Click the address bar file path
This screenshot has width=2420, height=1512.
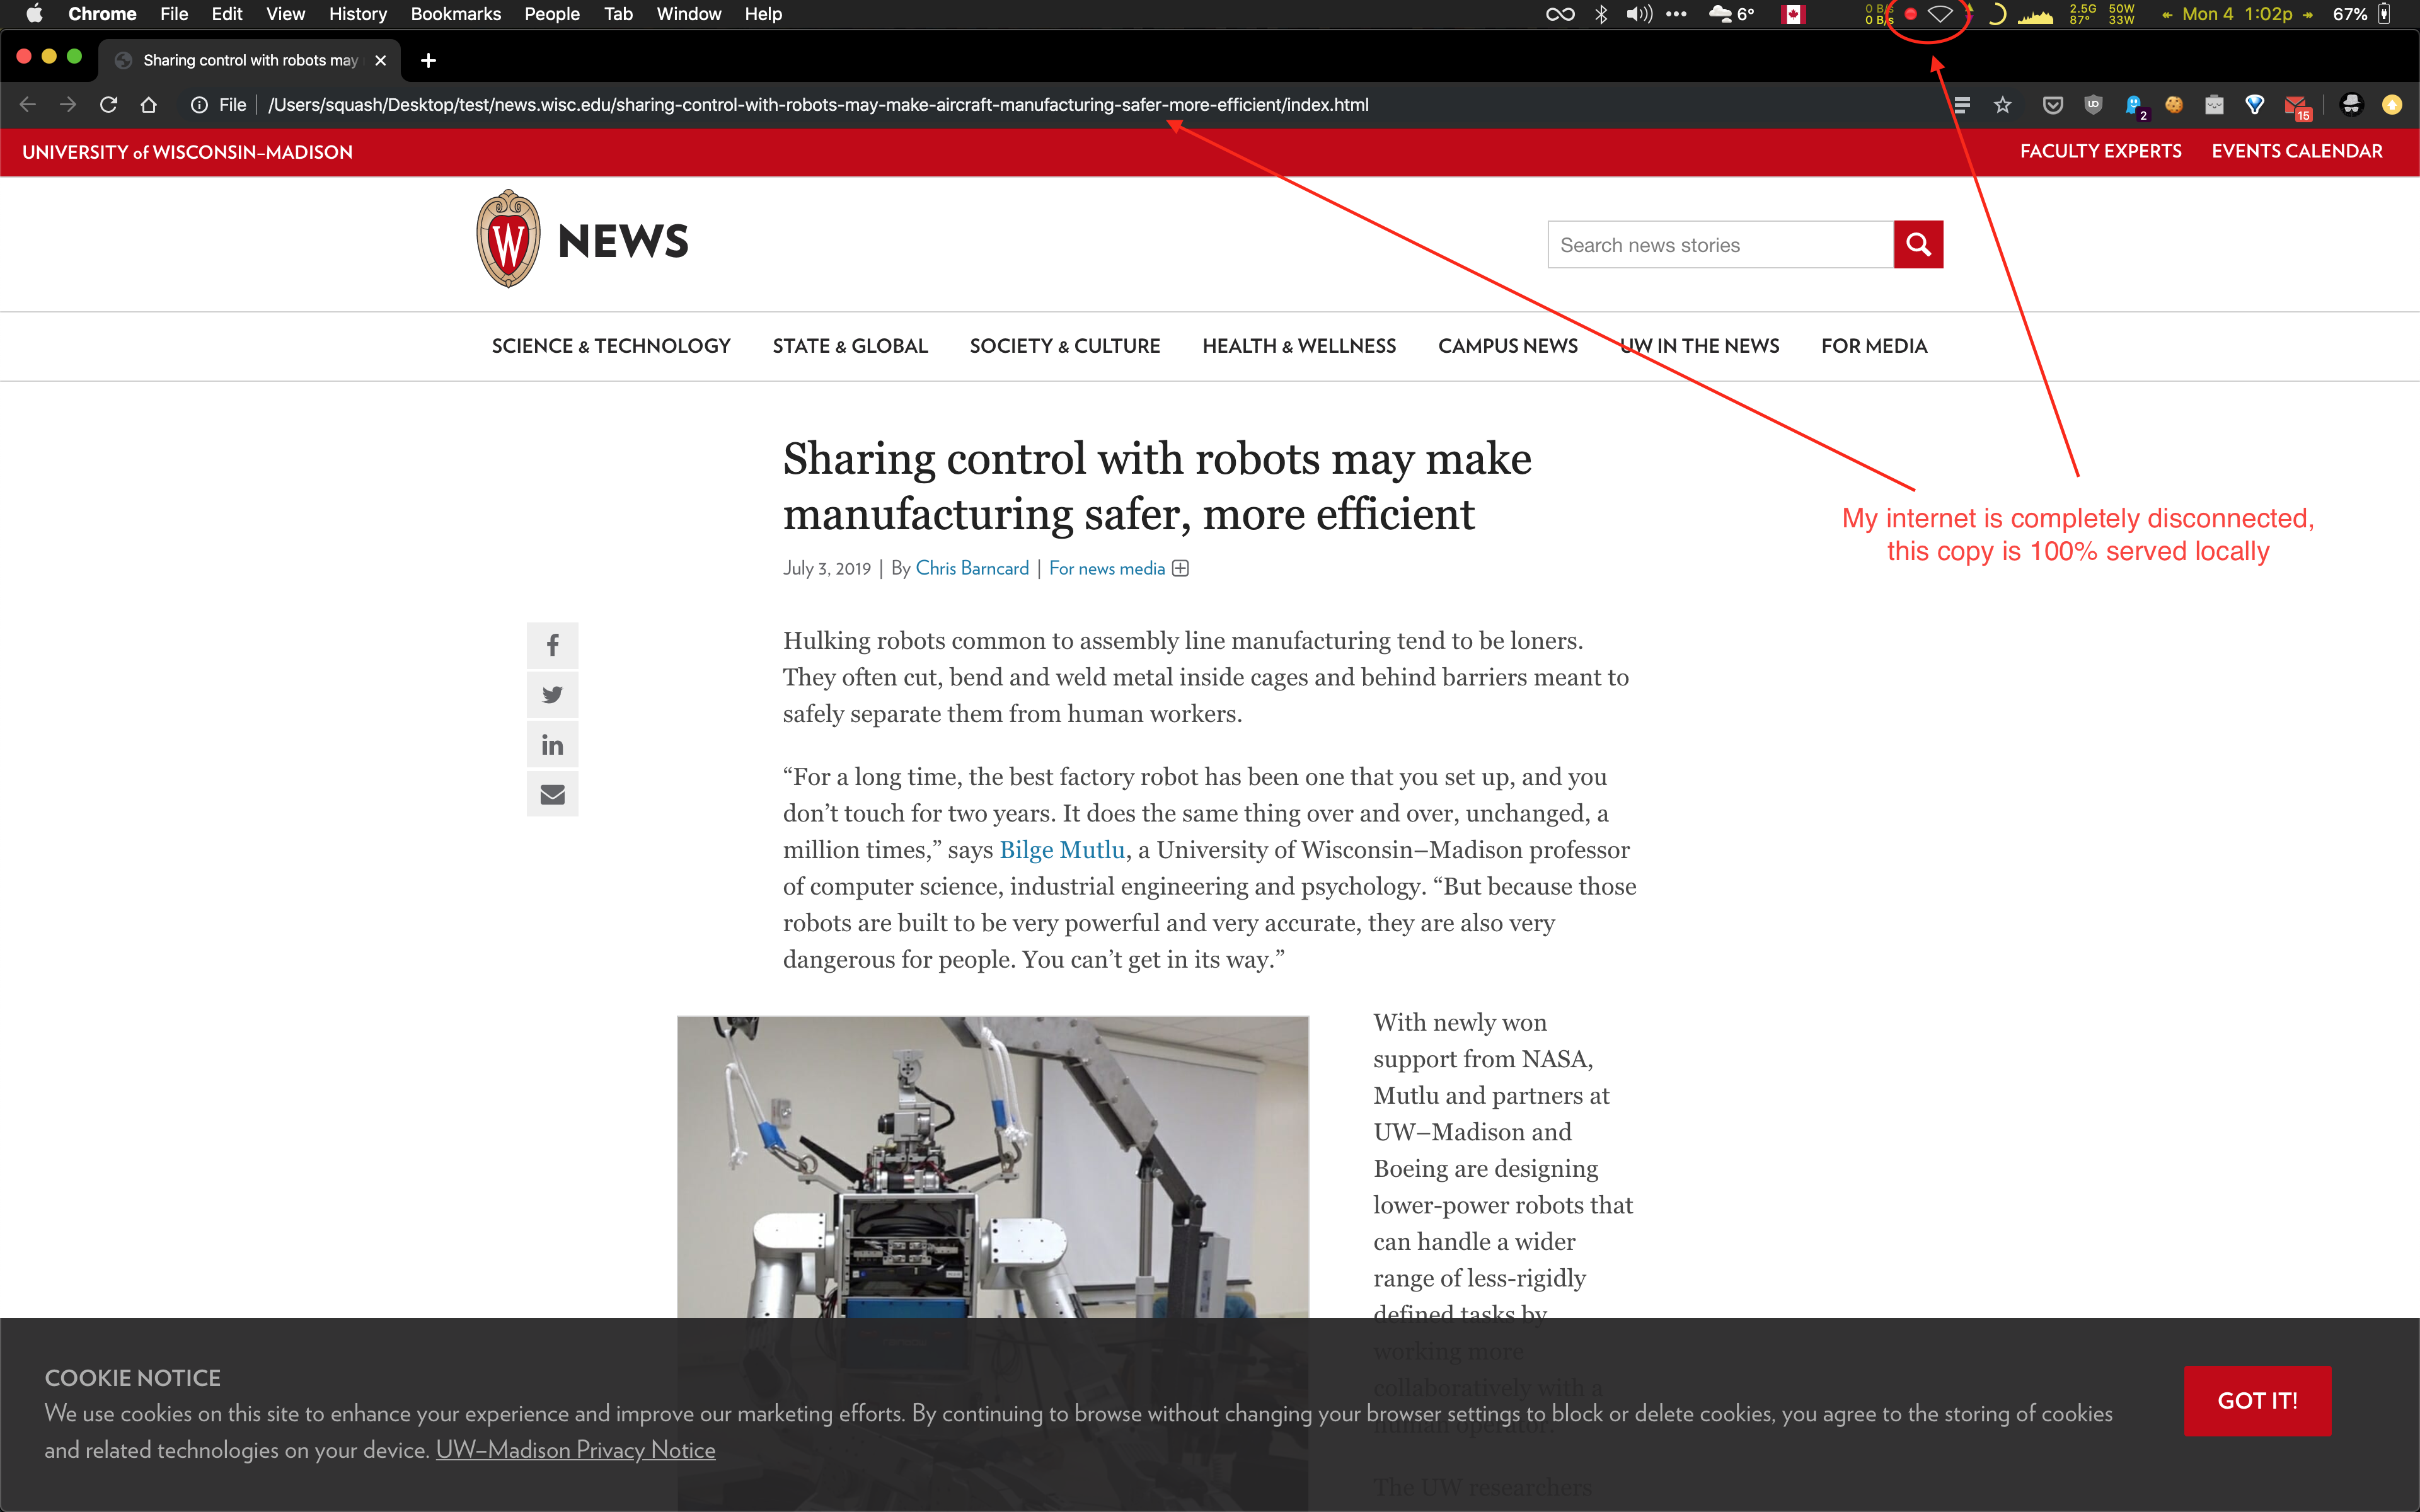(x=818, y=105)
